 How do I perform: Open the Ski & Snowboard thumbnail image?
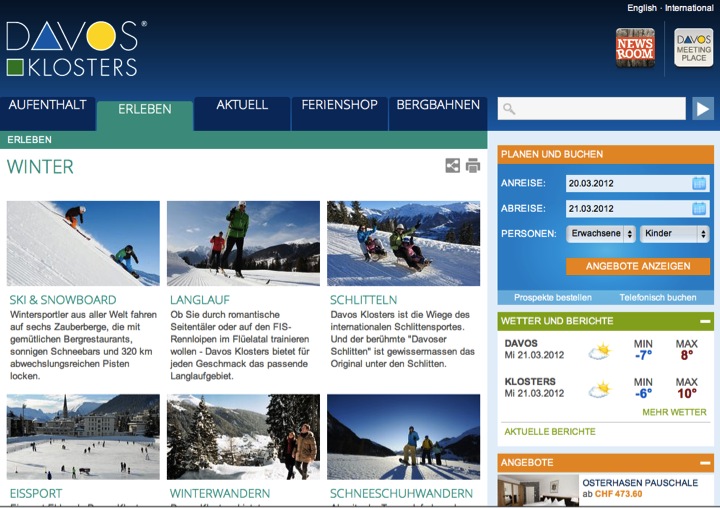[x=83, y=243]
